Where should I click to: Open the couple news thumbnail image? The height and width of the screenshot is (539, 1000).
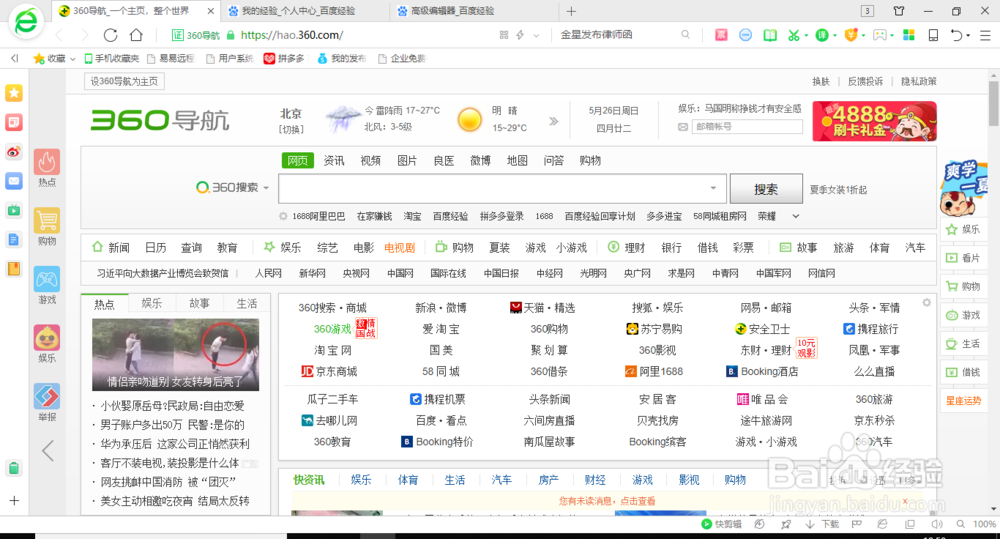(x=175, y=355)
